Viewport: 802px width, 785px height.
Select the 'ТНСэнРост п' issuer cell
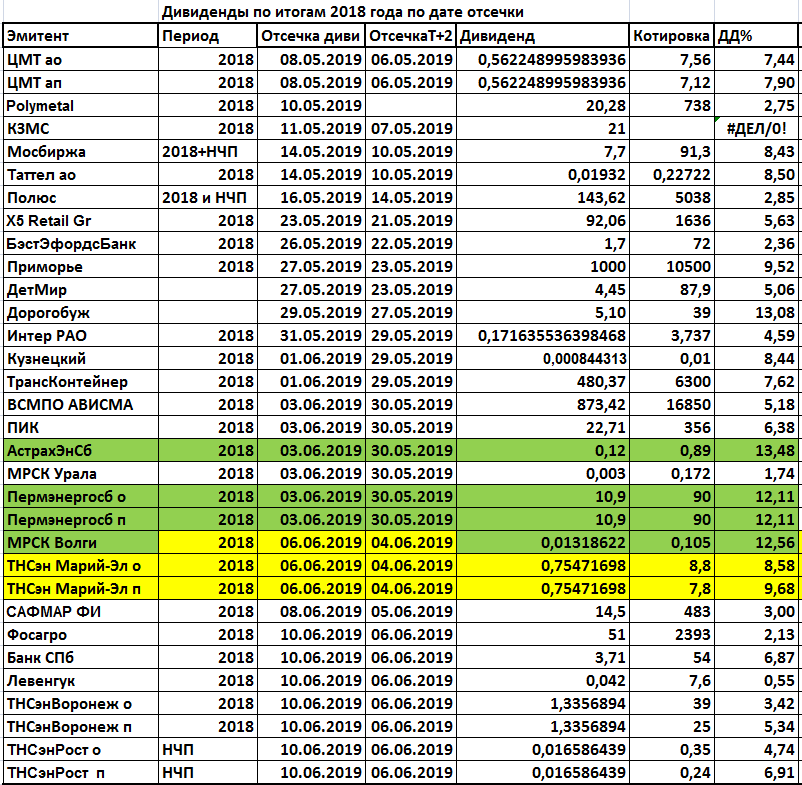(81, 772)
